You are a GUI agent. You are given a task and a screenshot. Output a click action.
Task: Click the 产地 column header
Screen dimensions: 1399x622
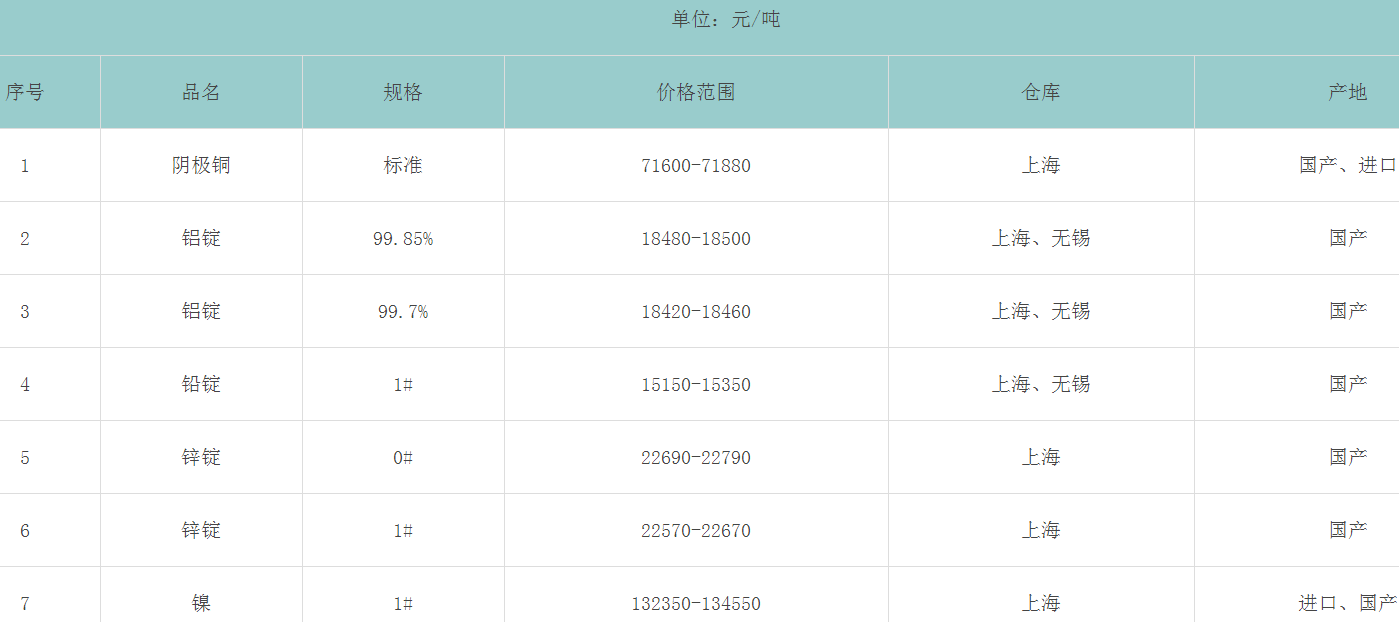[1347, 93]
